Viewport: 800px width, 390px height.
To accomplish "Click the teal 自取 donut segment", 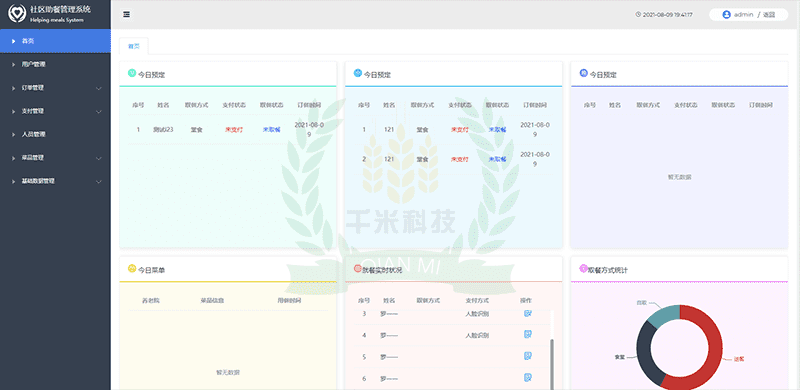I will click(x=665, y=314).
